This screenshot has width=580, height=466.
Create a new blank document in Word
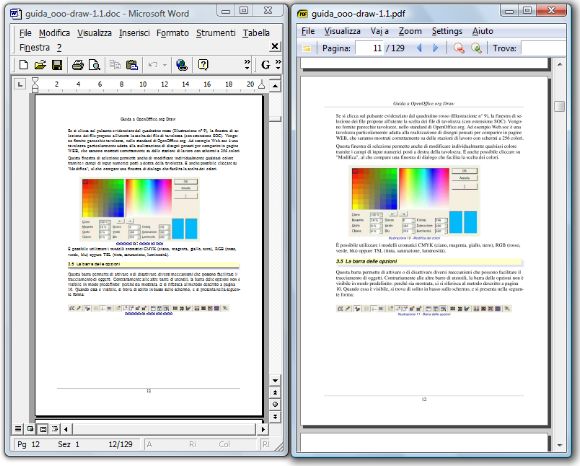24,65
